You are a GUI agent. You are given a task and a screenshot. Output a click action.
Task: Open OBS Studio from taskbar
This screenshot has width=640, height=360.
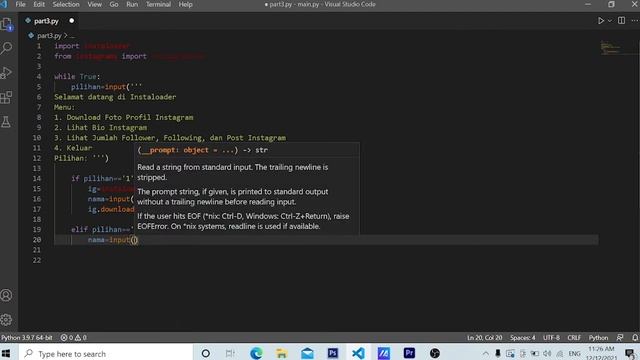[435, 353]
